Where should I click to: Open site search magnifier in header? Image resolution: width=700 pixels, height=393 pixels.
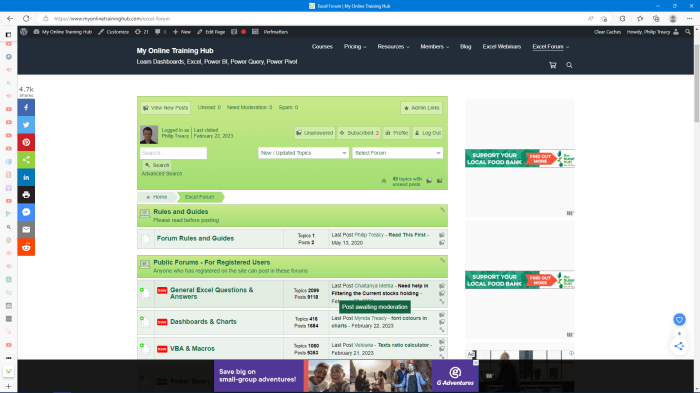(x=569, y=65)
